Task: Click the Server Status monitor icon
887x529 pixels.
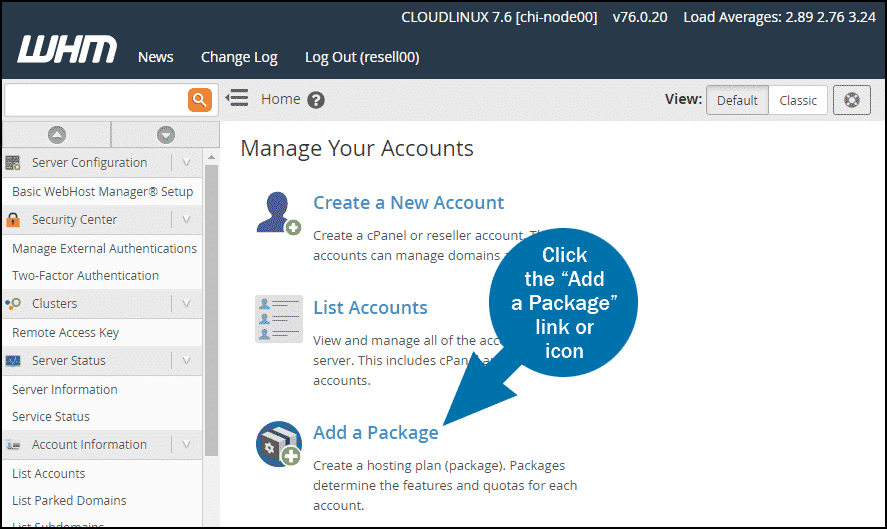Action: coord(13,361)
